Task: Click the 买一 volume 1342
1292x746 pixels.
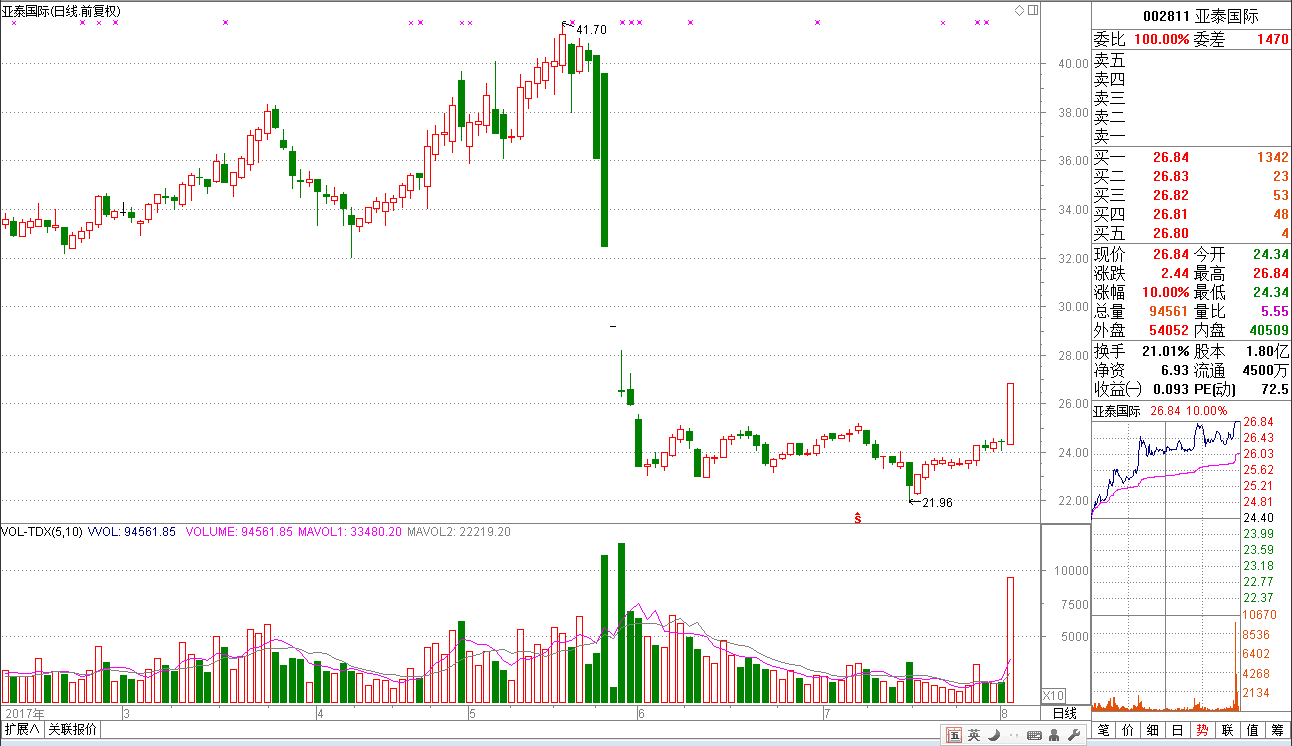Action: [1274, 157]
